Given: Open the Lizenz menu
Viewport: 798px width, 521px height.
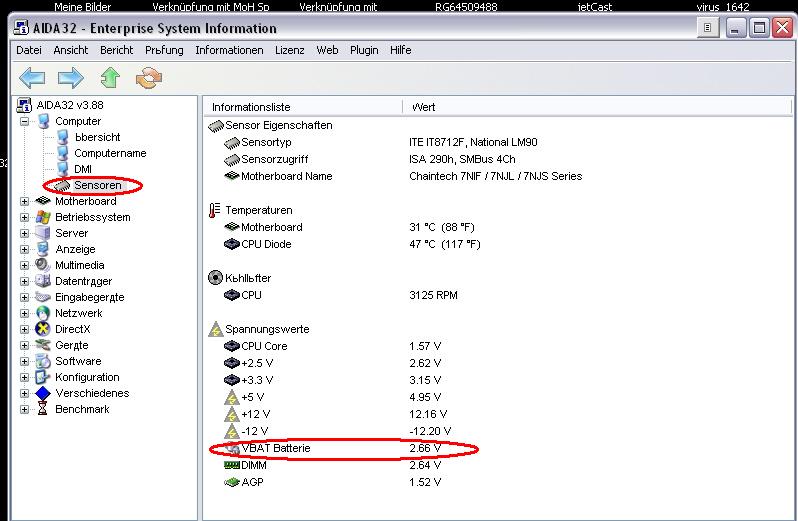Looking at the screenshot, I should coord(290,50).
